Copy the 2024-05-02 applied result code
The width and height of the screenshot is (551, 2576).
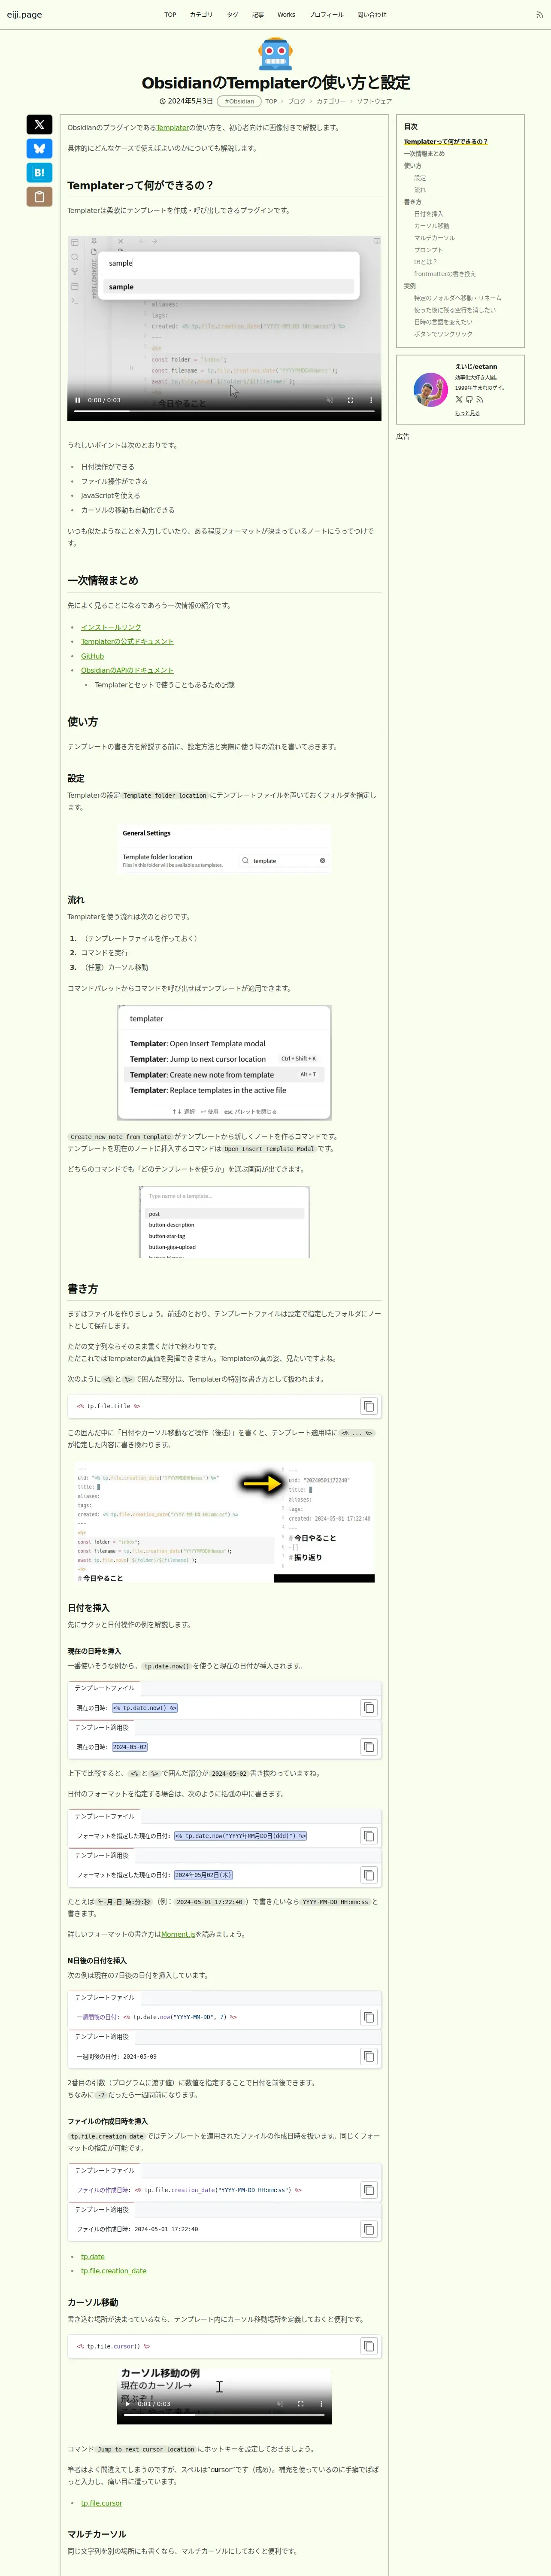pyautogui.click(x=368, y=1747)
